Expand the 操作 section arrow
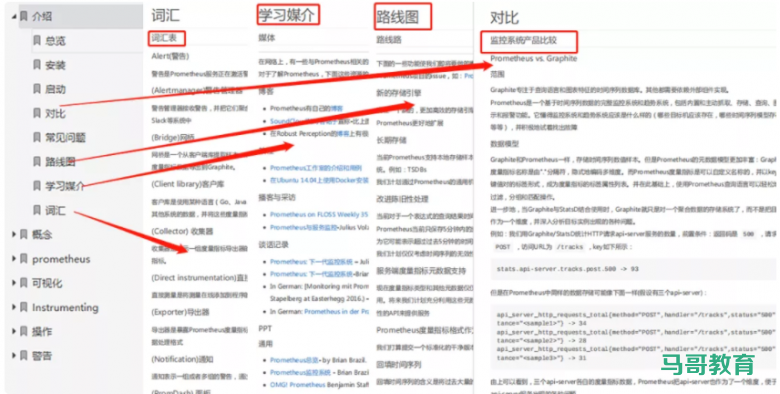The image size is (780, 394). (x=14, y=331)
